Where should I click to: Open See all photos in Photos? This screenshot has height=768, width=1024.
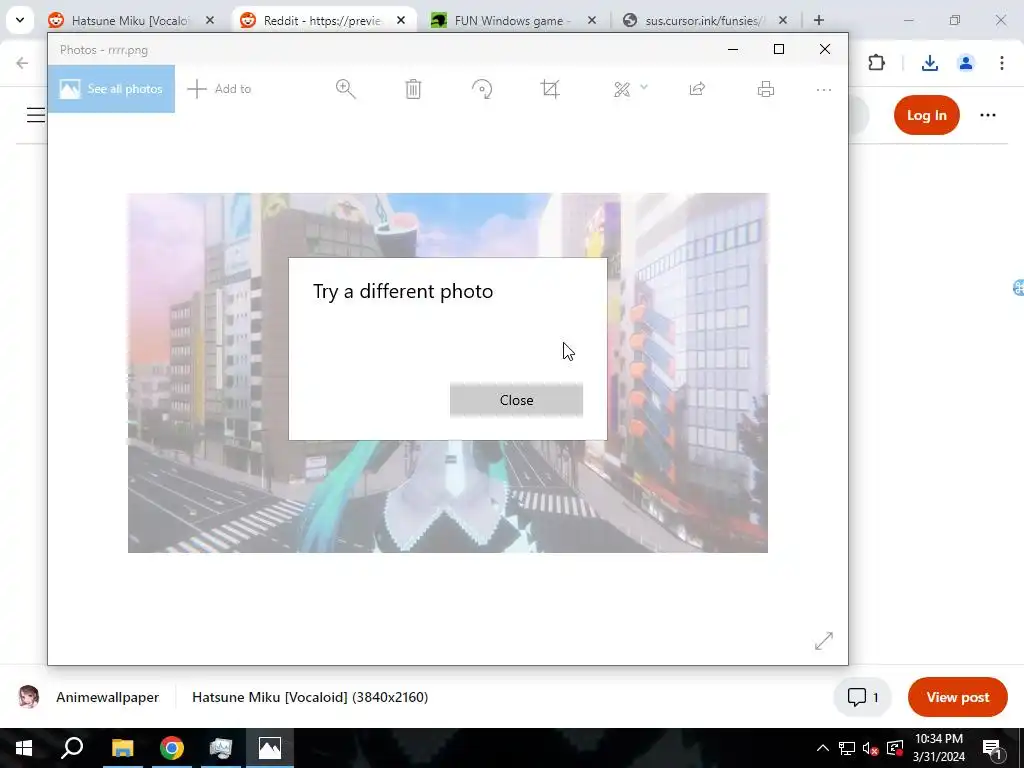point(111,89)
